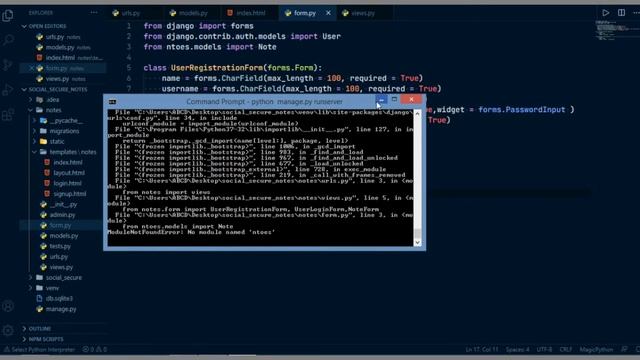This screenshot has height=360, width=640.
Task: Change line endings via CRLF indicator
Action: click(x=565, y=349)
